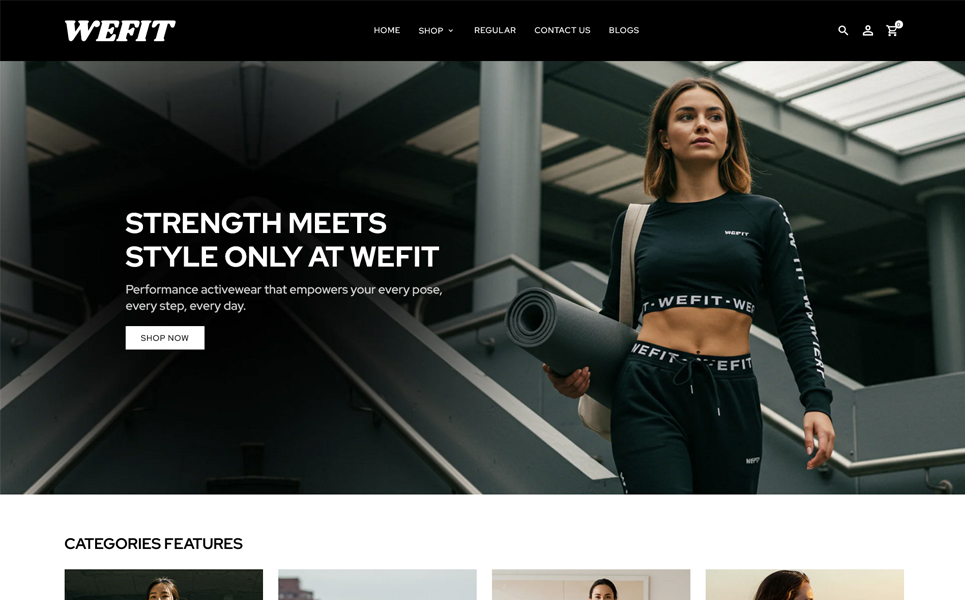Click the Strength Meets Style hero heading
This screenshot has width=965, height=600.
[x=282, y=240]
